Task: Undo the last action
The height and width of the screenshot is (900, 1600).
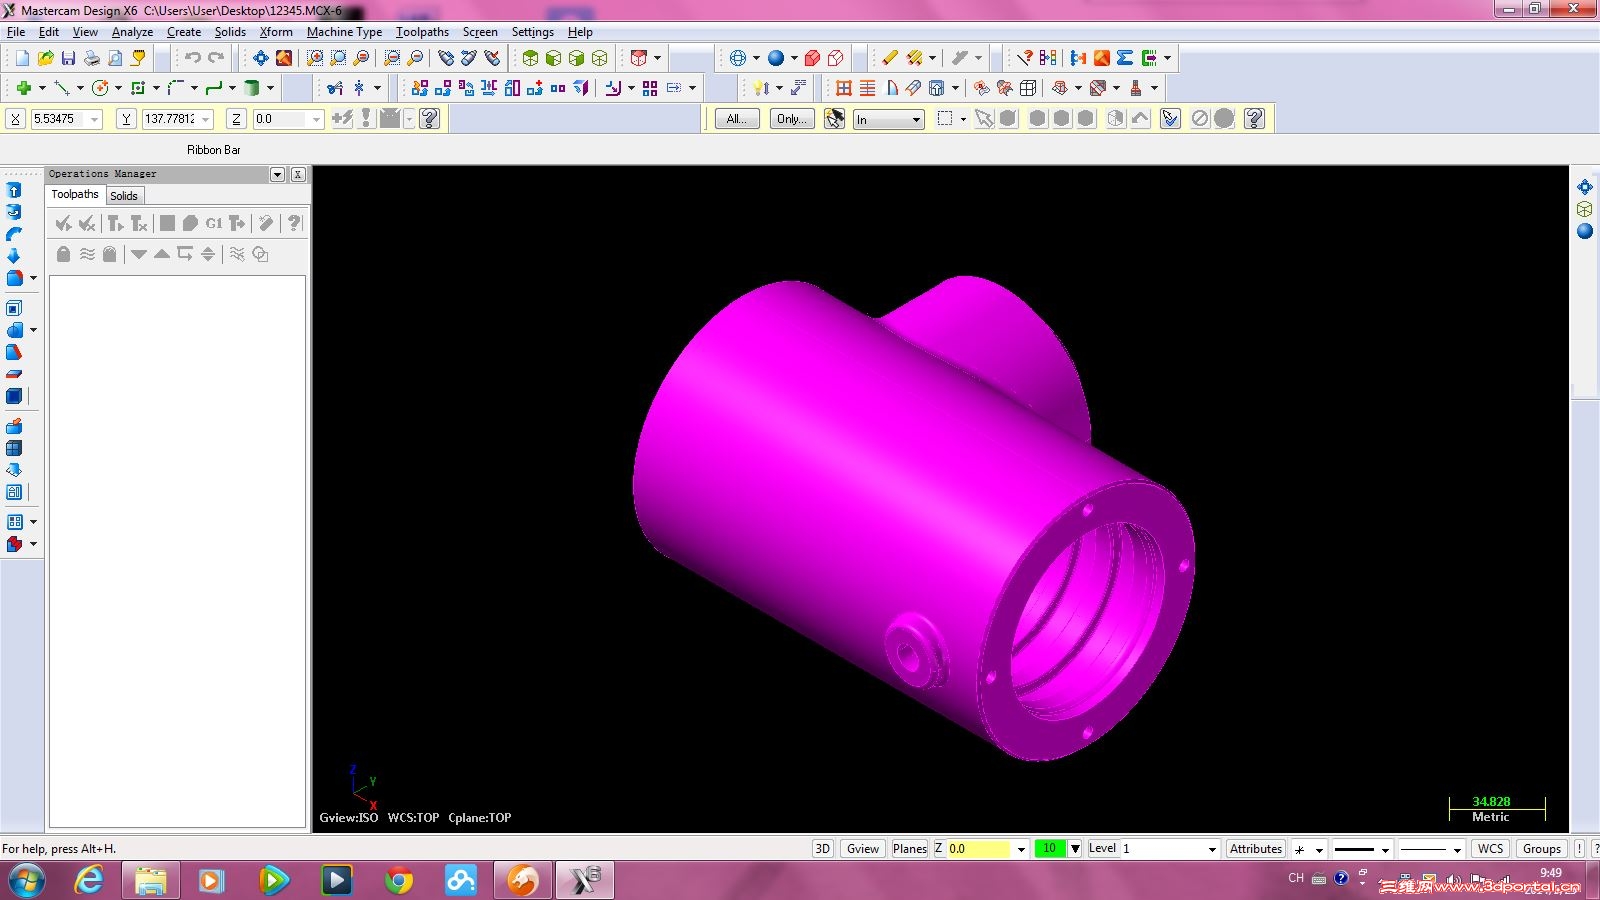Action: (192, 58)
